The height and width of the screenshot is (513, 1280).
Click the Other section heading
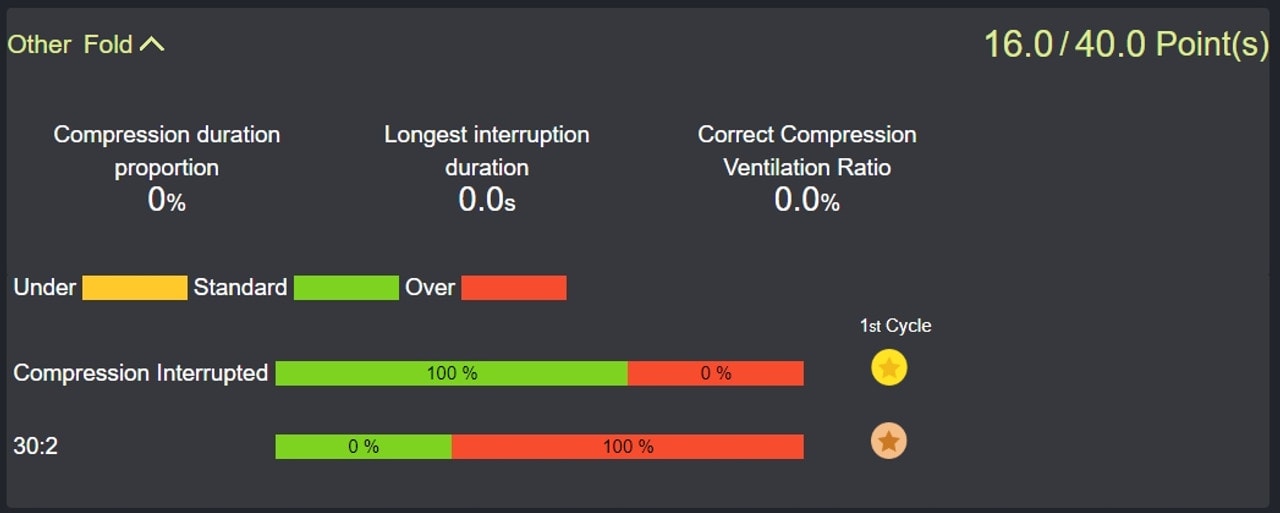click(39, 44)
